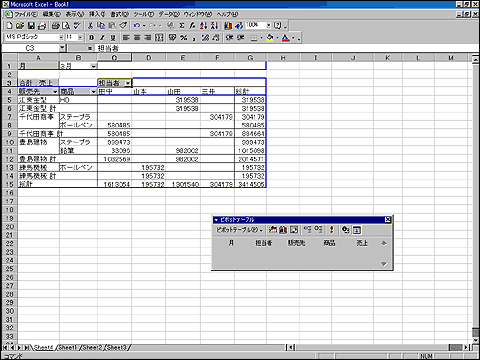The height and width of the screenshot is (360, 480).
Task: Click Hide Detail icon in PivotTable toolbar
Action: click(307, 230)
